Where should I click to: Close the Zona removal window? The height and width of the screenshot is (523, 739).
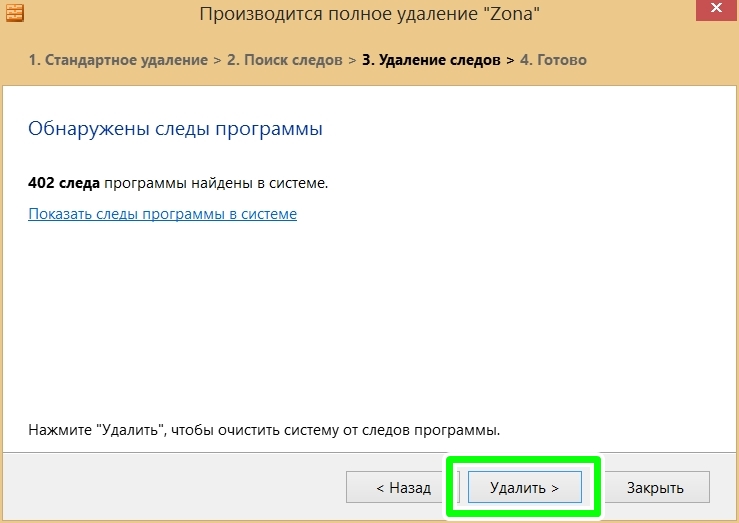coord(716,8)
